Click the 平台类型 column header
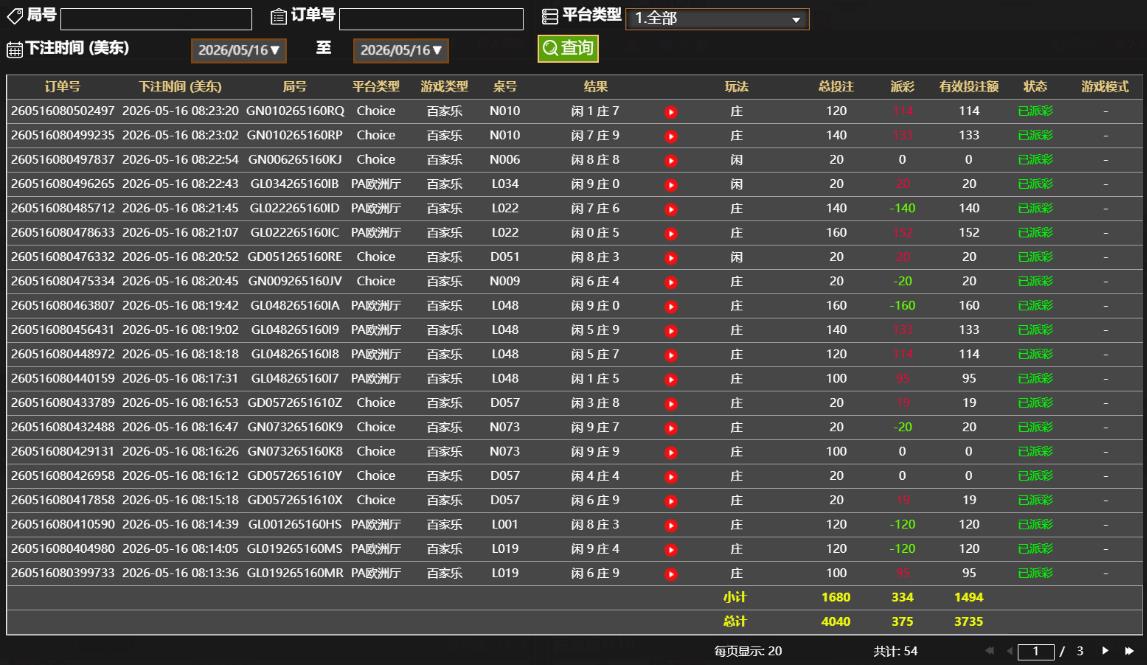1147x665 pixels. [376, 86]
